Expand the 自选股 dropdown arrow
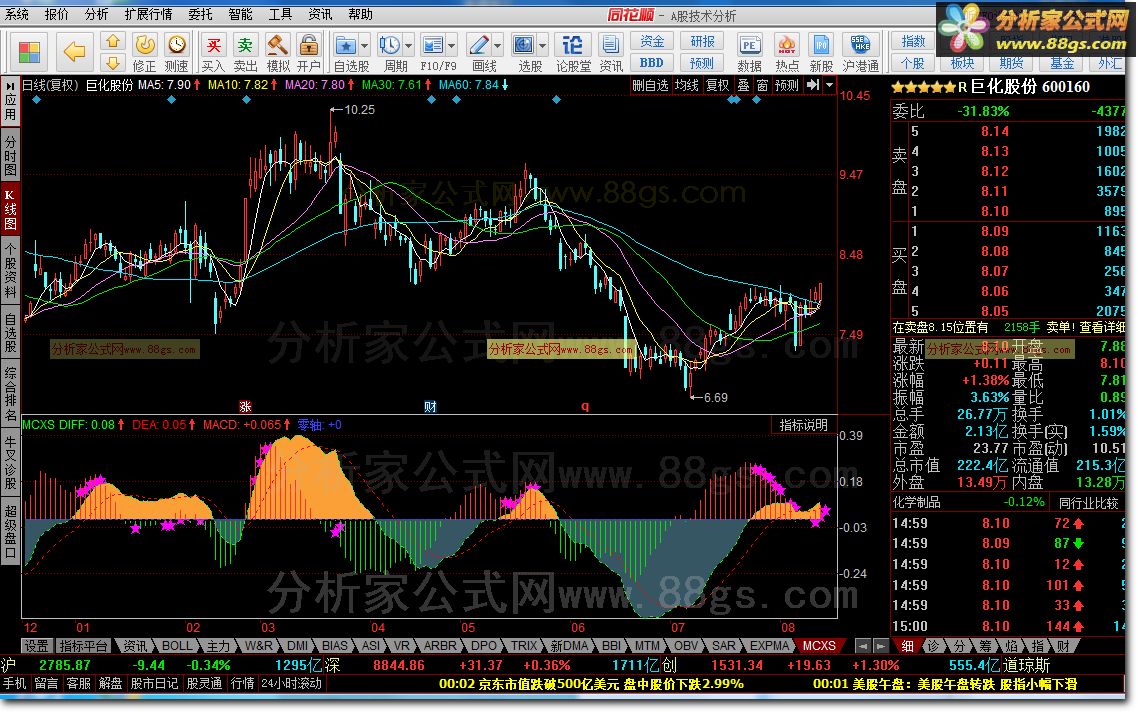 [364, 46]
